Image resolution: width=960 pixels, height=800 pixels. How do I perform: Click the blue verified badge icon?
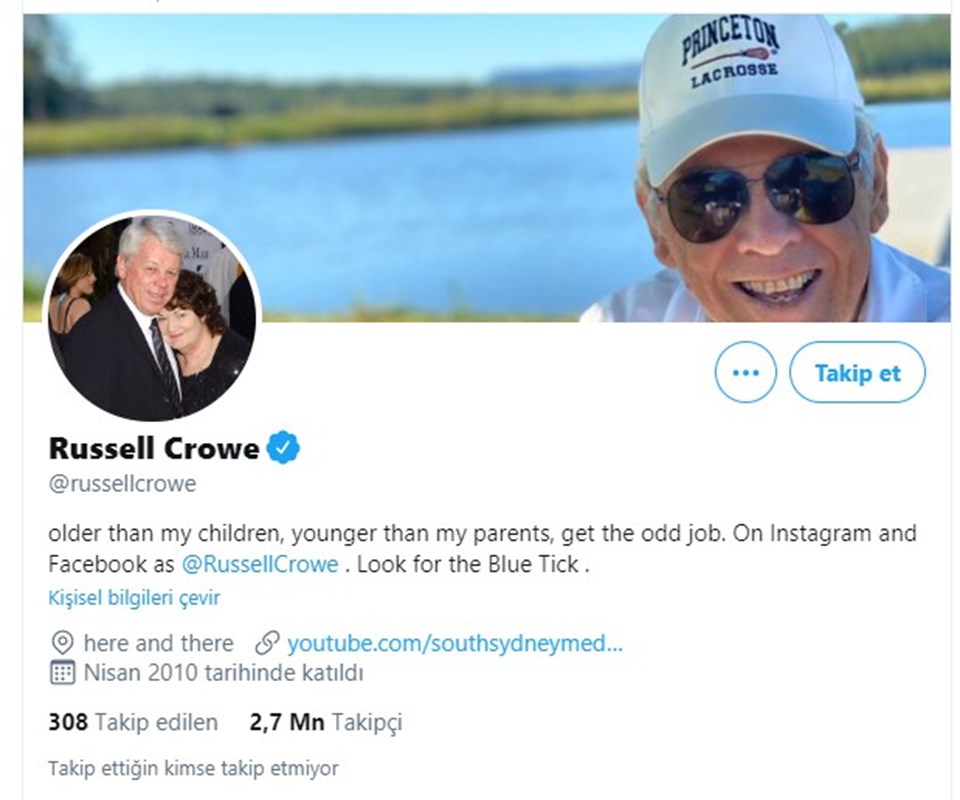click(283, 447)
